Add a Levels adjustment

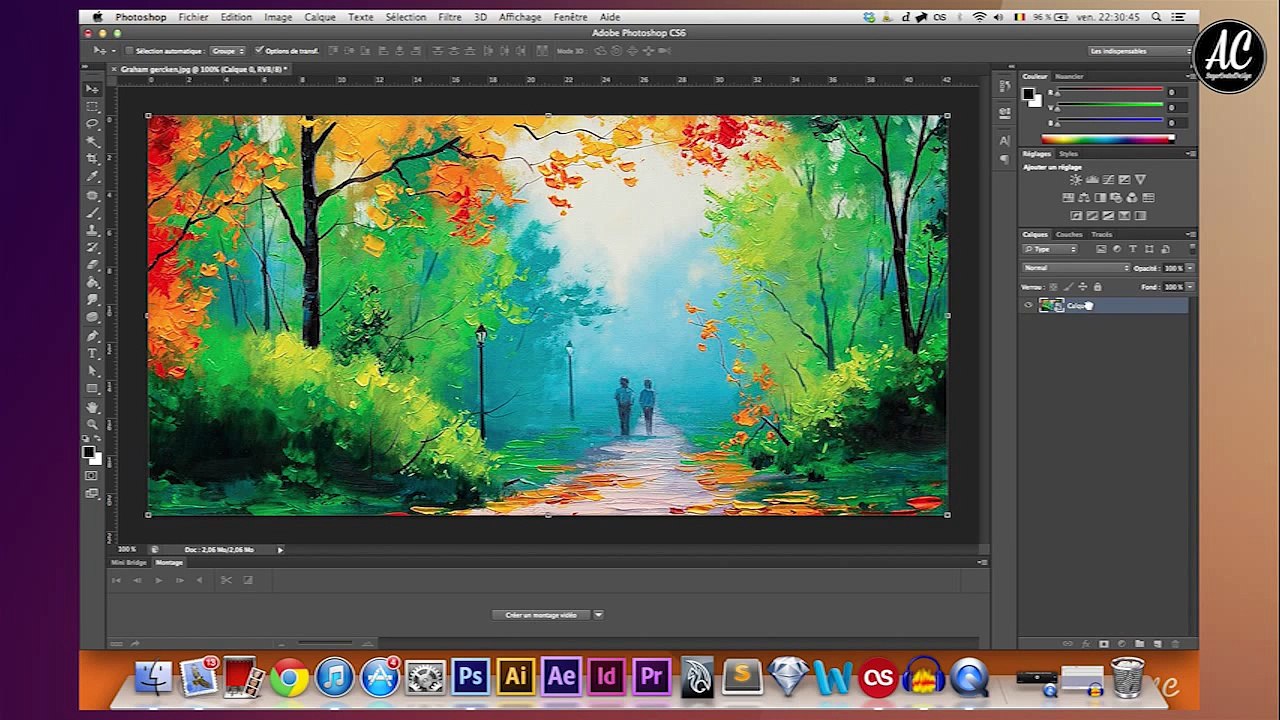[x=1092, y=180]
